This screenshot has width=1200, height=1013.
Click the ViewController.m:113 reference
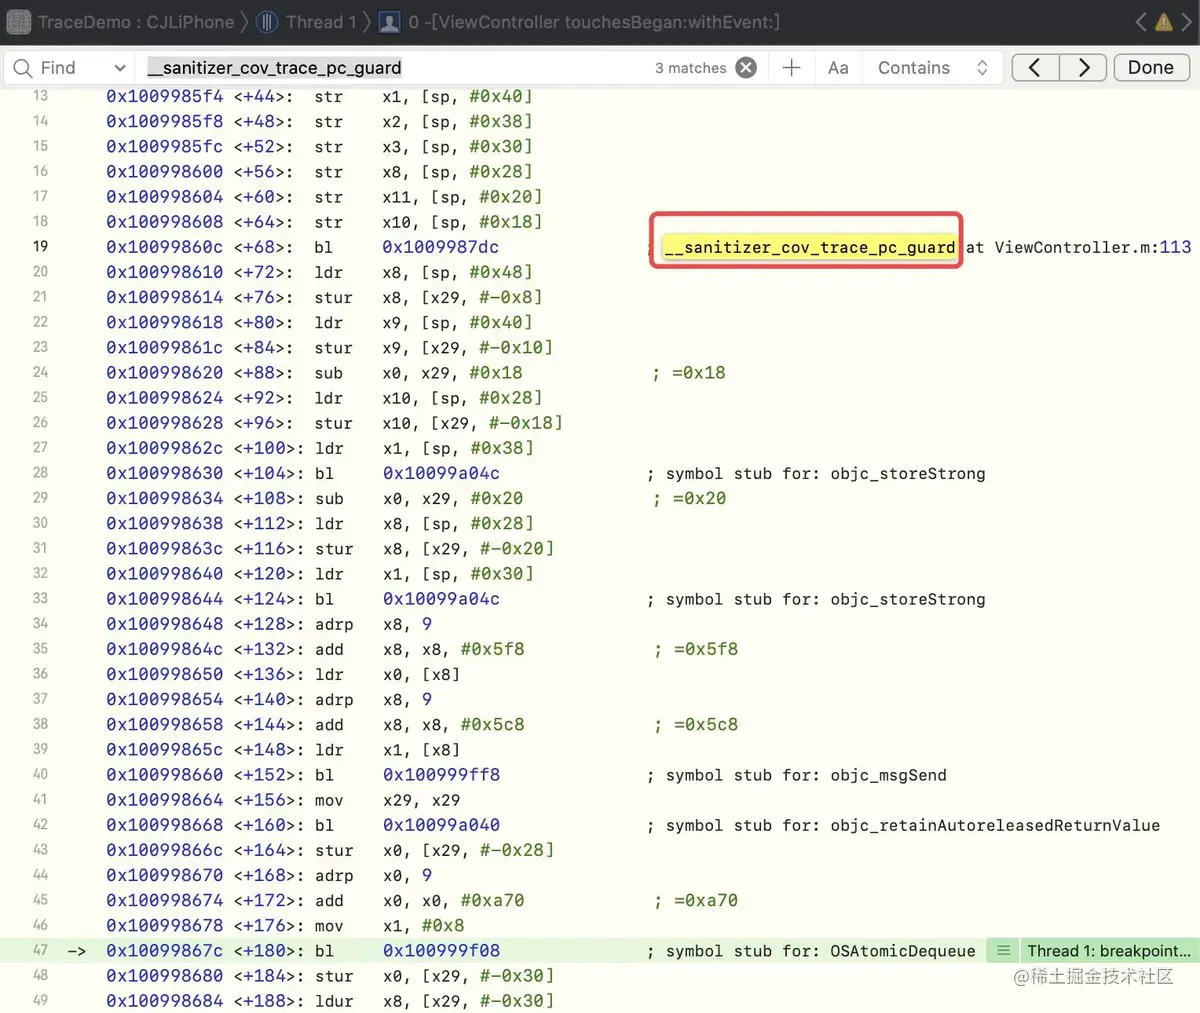tap(1092, 247)
